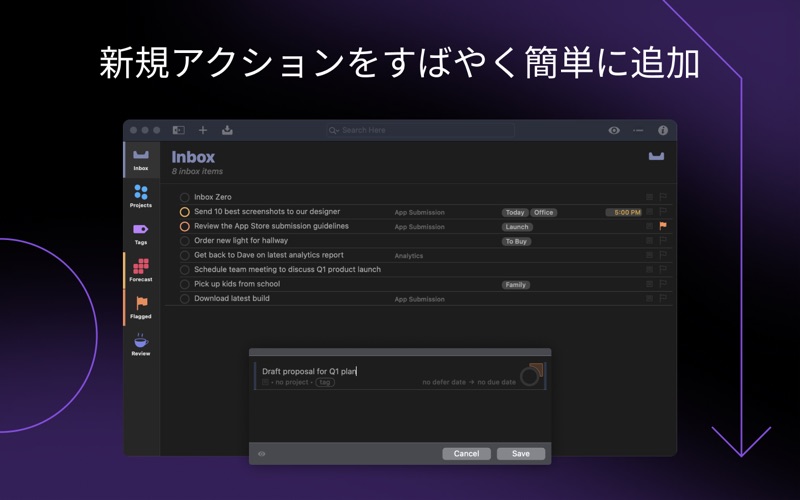The image size is (800, 500).
Task: Open note icon on Send 10 best screenshots row
Action: click(649, 211)
